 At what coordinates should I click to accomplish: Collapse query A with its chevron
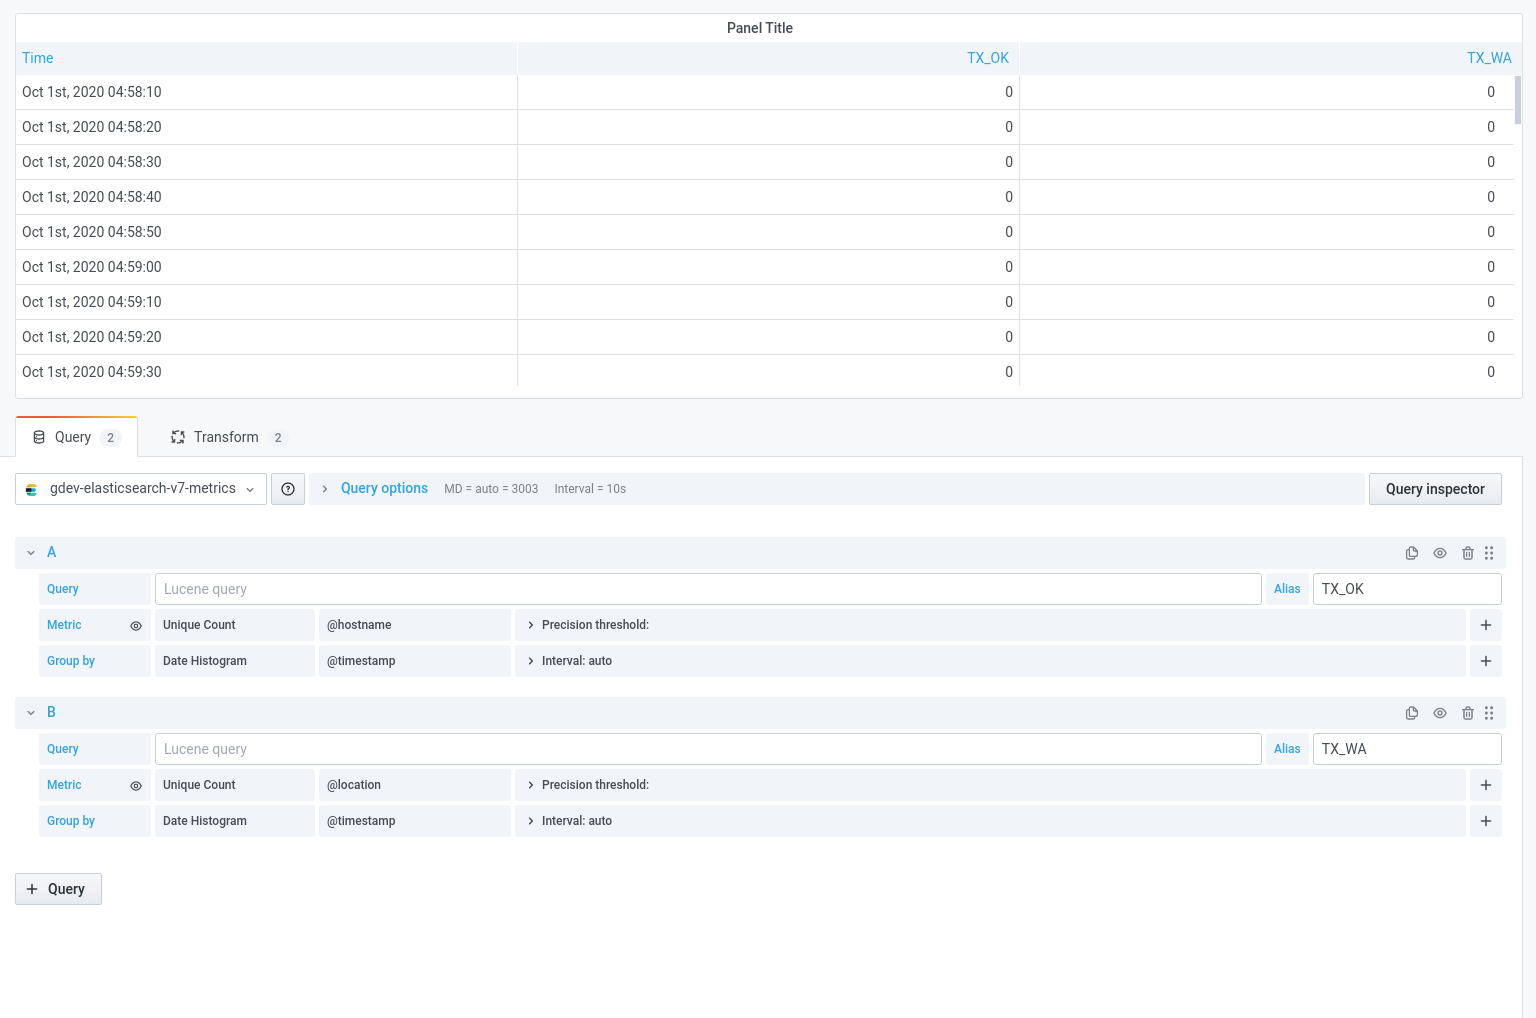[31, 553]
